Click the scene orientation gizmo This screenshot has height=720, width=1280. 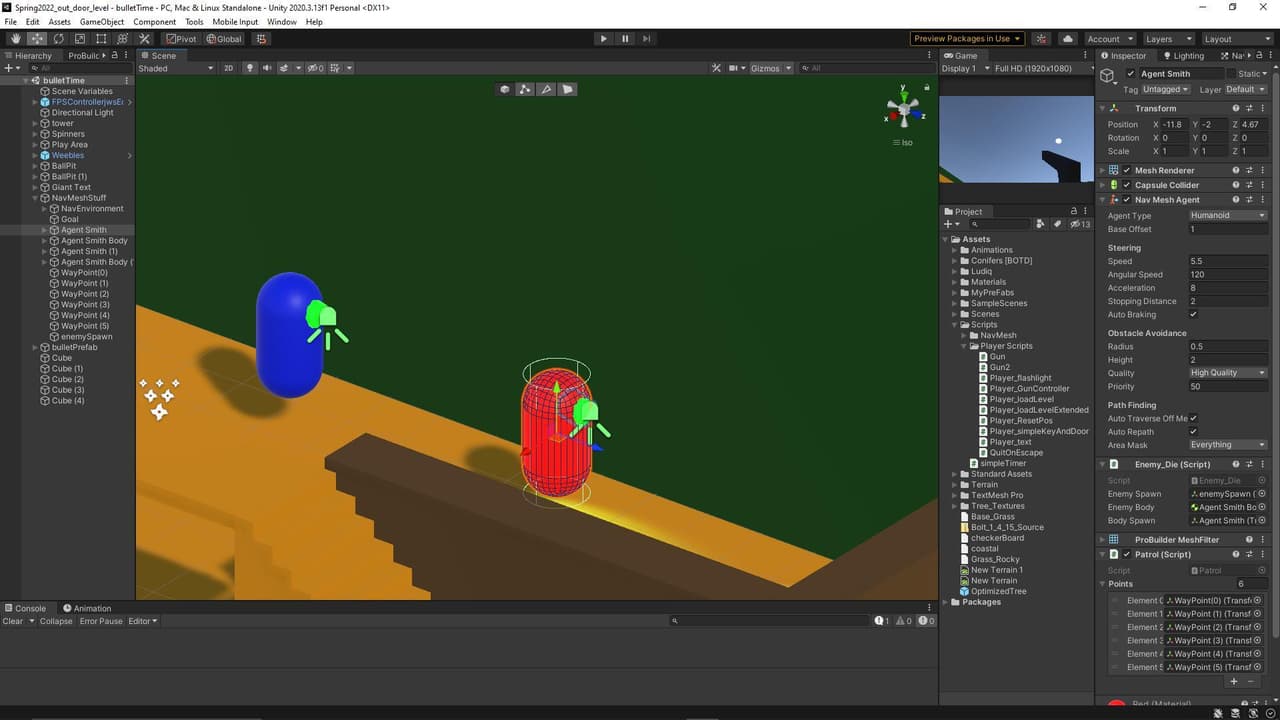pos(903,108)
